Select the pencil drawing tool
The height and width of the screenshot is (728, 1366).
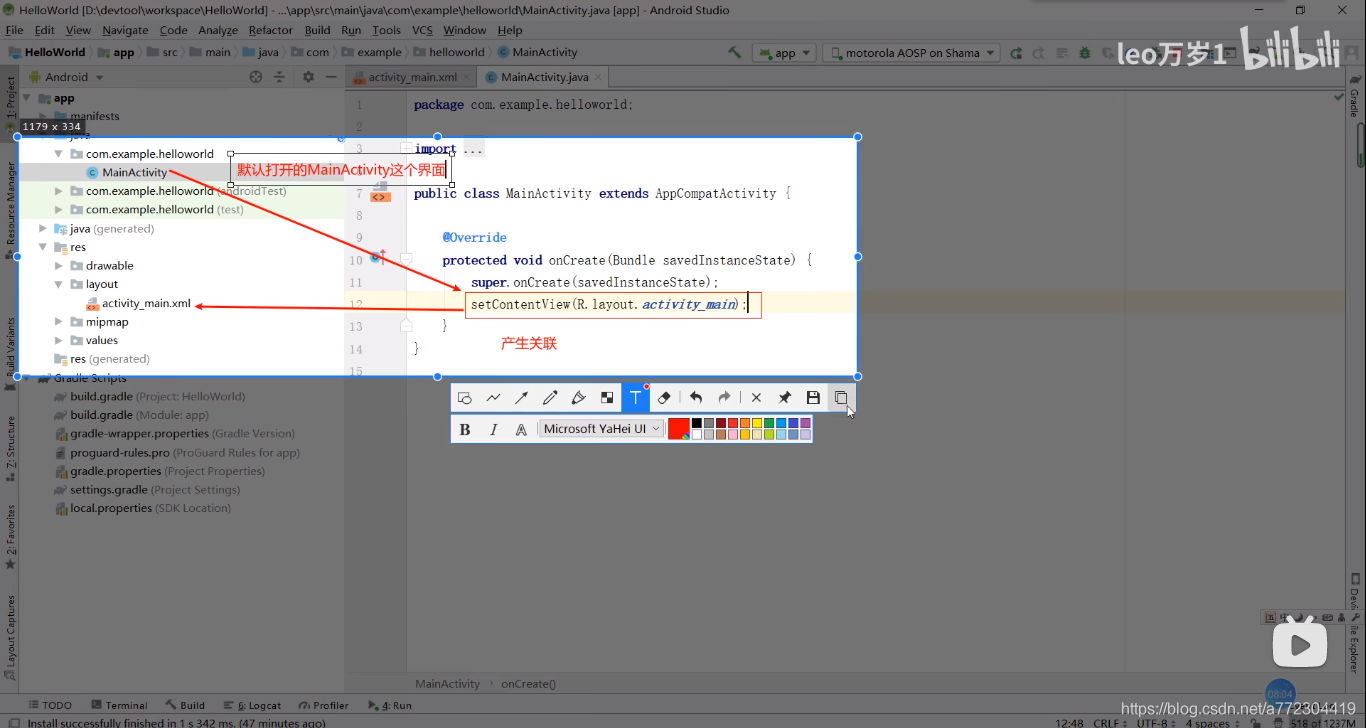(x=550, y=398)
